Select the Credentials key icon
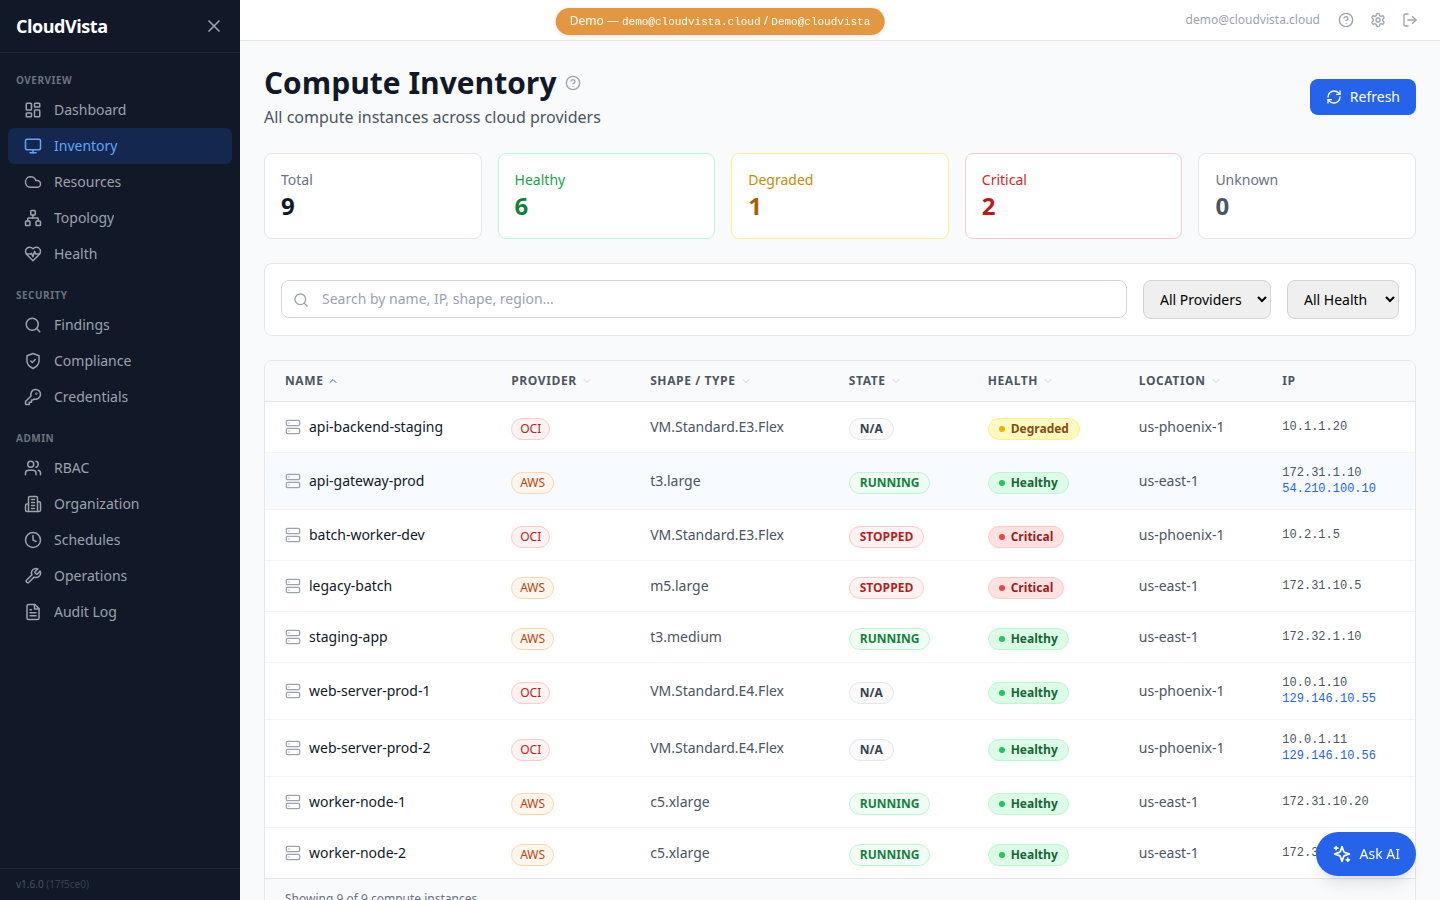The width and height of the screenshot is (1440, 900). click(32, 396)
